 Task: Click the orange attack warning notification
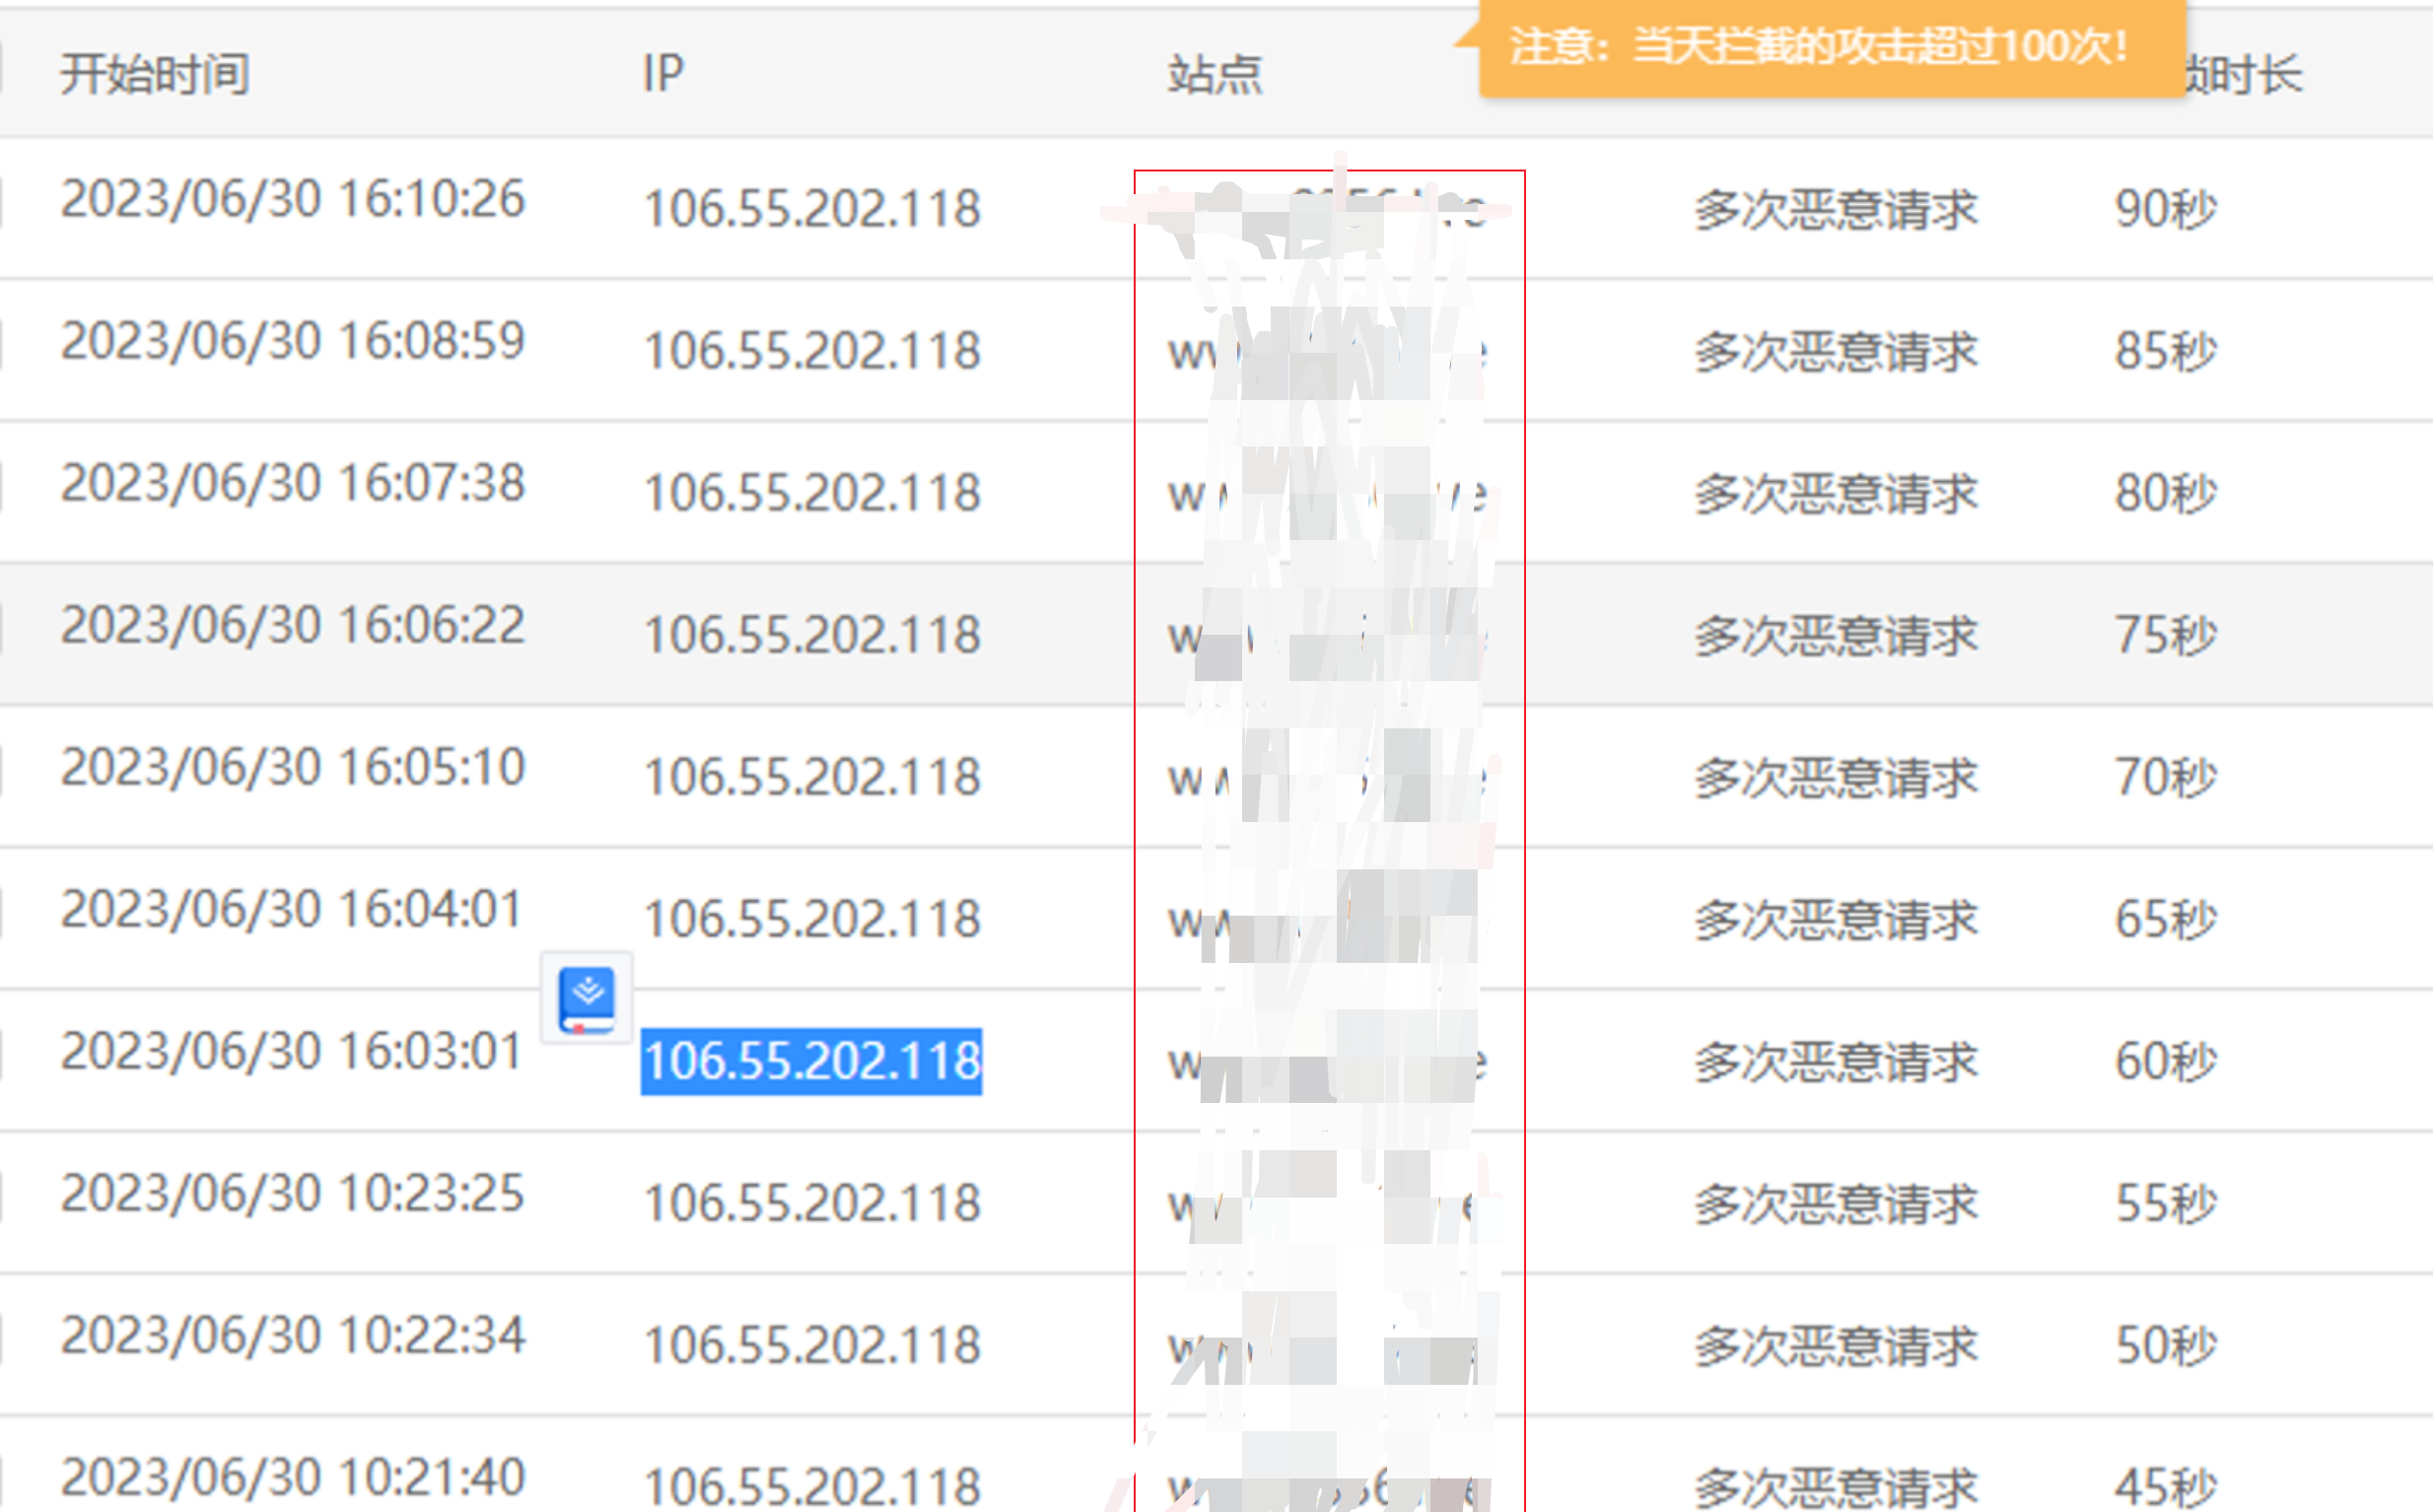click(x=1819, y=47)
